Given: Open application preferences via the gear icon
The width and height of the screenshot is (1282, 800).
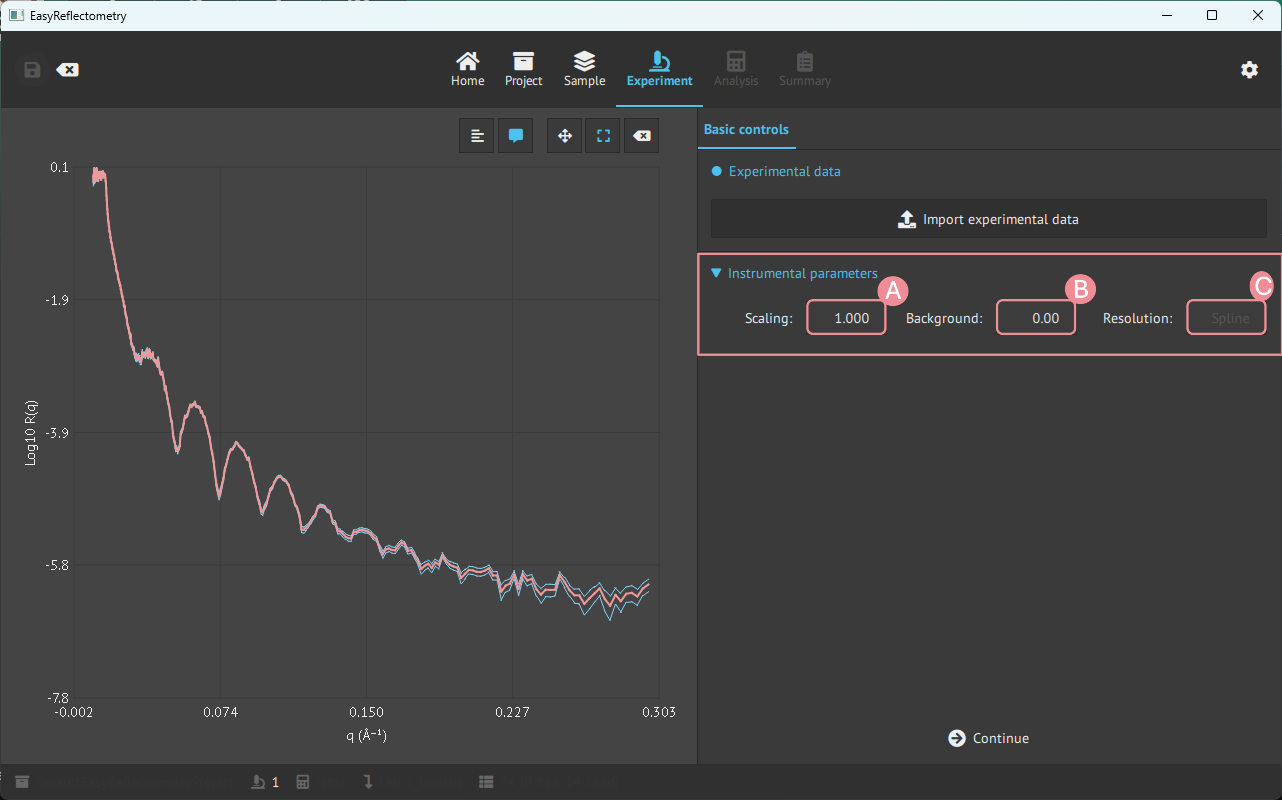Looking at the screenshot, I should pyautogui.click(x=1249, y=70).
